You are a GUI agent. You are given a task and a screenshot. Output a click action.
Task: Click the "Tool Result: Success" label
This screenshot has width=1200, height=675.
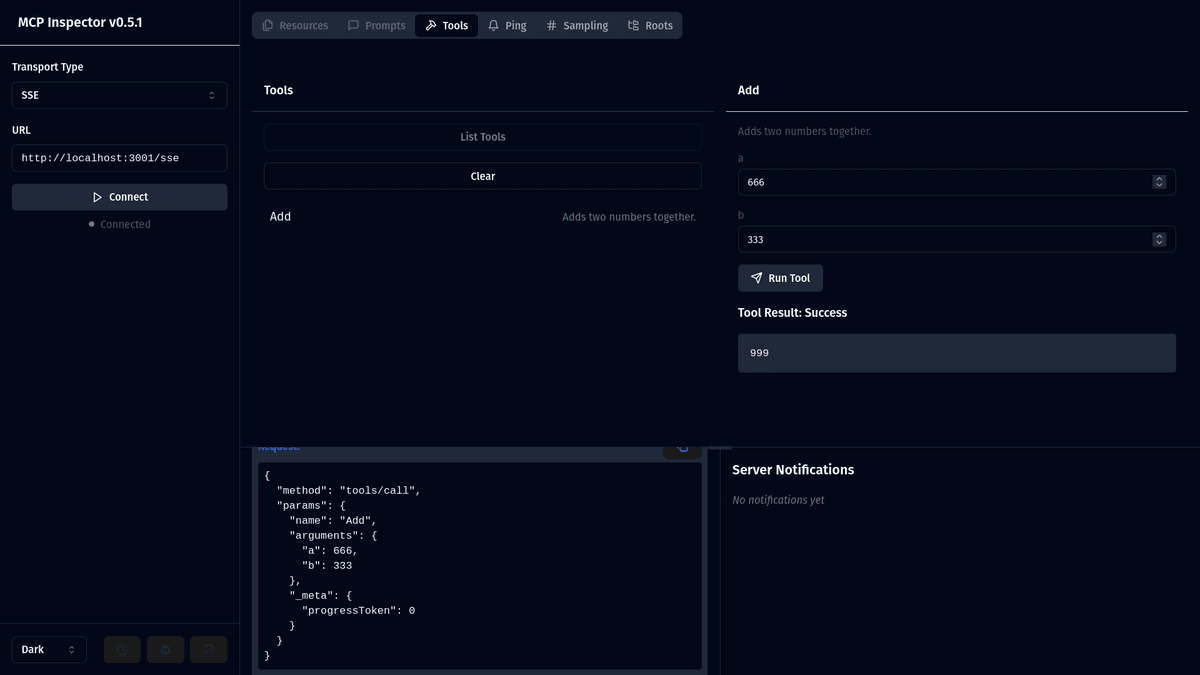(792, 313)
